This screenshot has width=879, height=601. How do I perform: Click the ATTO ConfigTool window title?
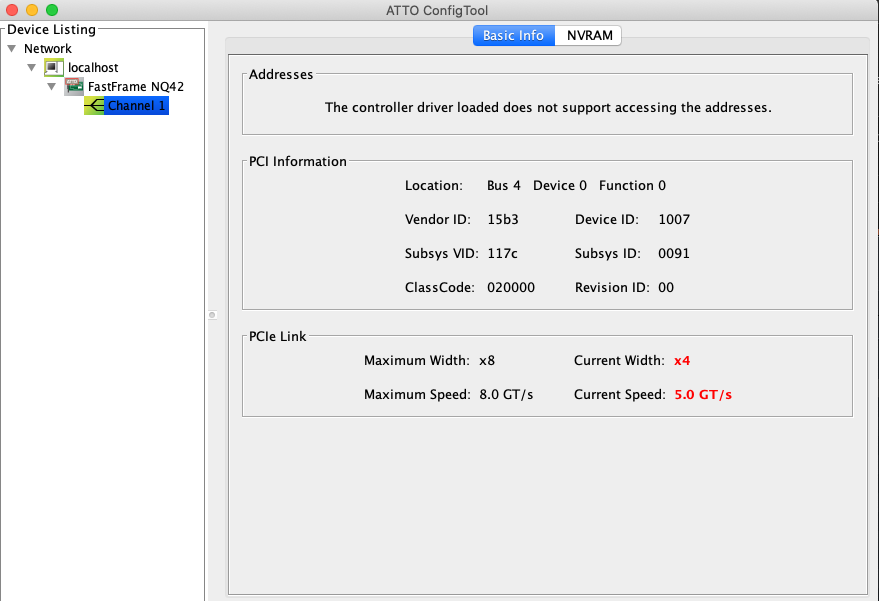point(437,10)
